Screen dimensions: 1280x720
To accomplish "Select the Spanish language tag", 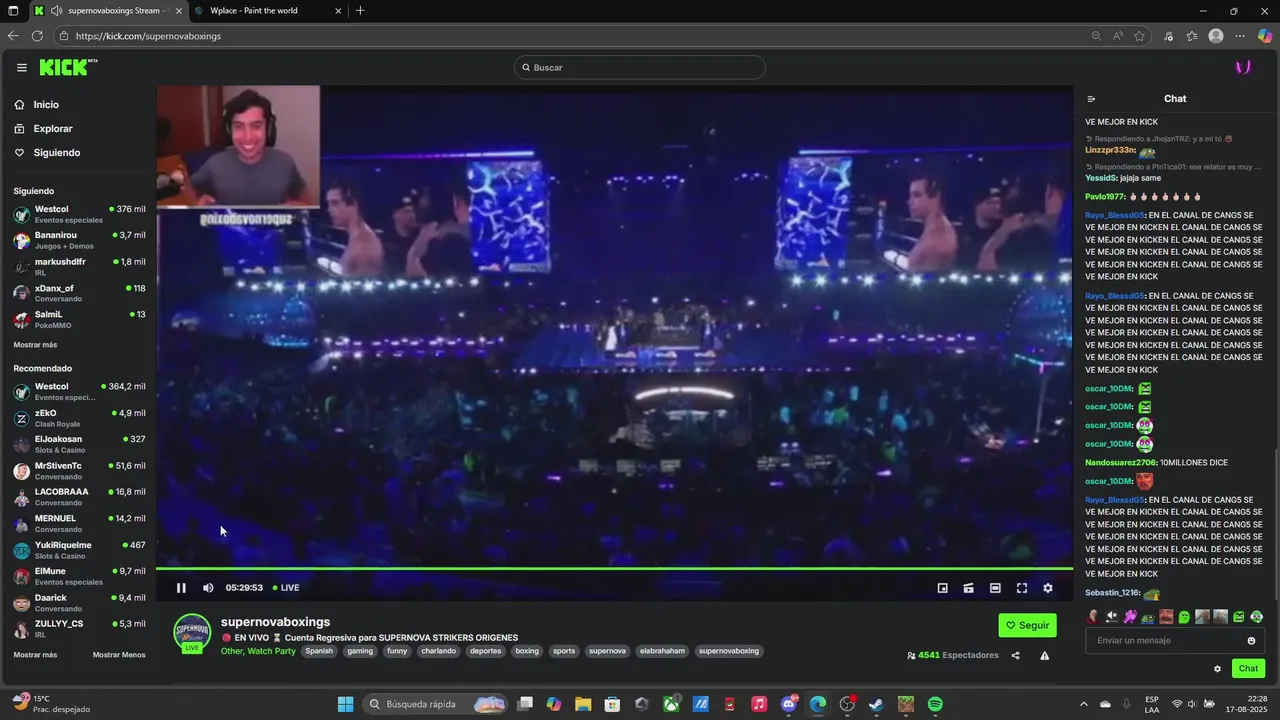I will coord(319,651).
